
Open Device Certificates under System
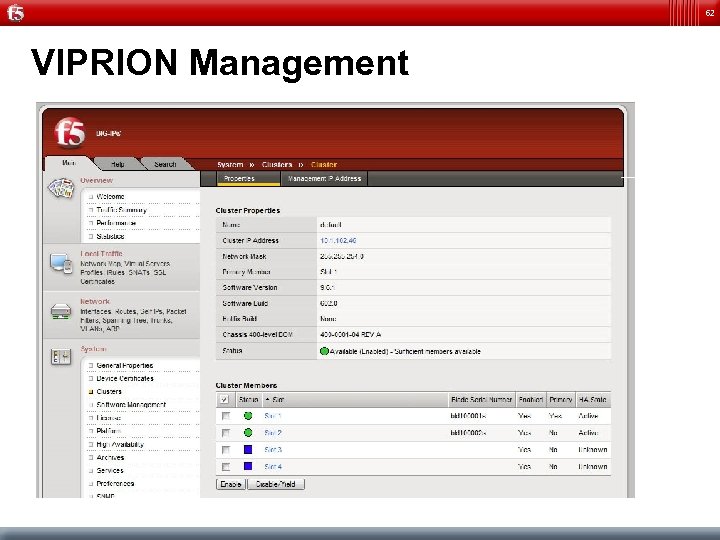point(125,379)
